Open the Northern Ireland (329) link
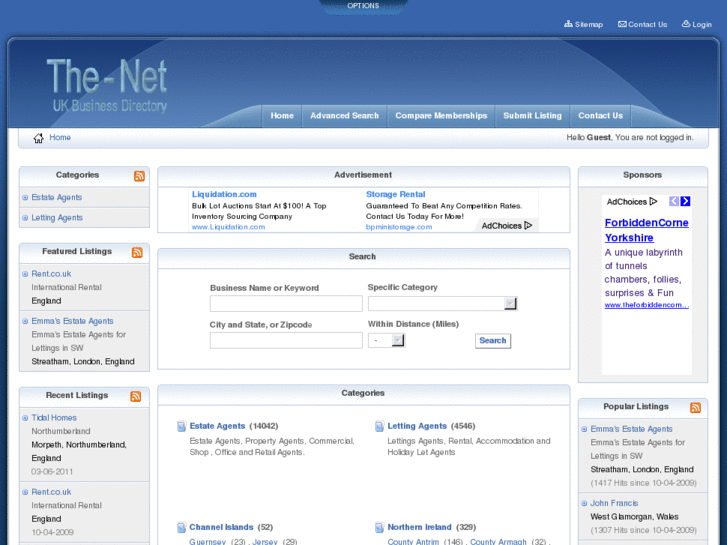The height and width of the screenshot is (545, 727). (x=419, y=527)
